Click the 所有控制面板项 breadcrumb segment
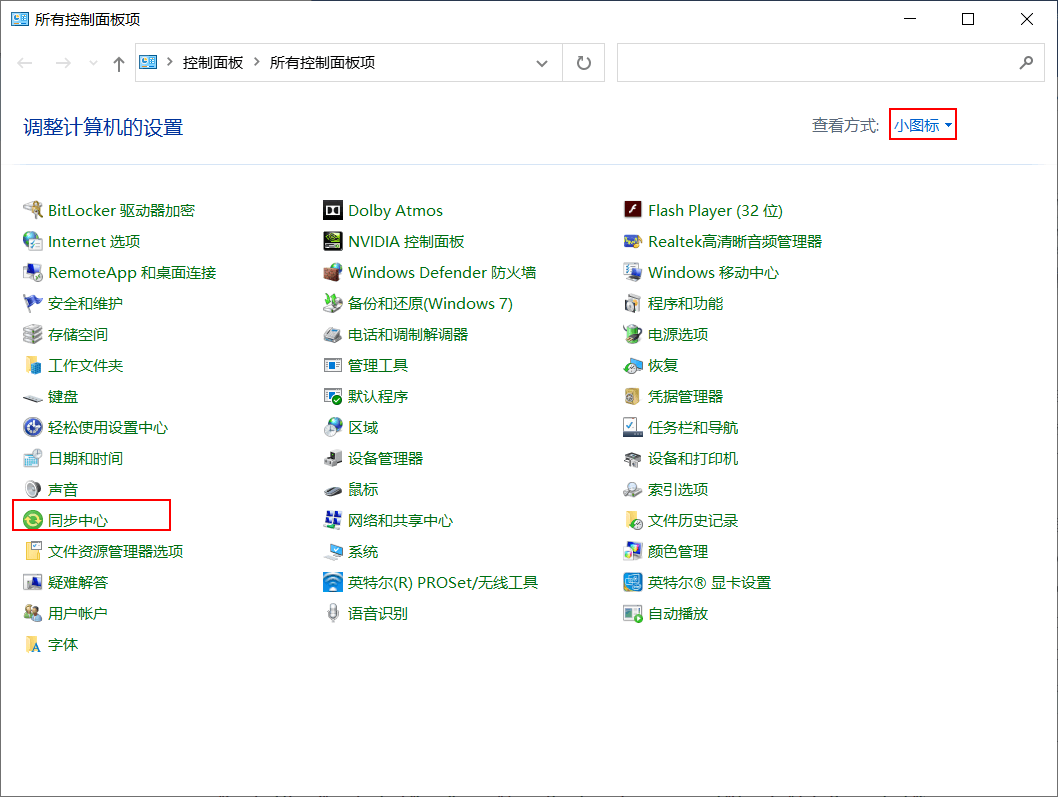This screenshot has width=1058, height=797. tap(323, 63)
